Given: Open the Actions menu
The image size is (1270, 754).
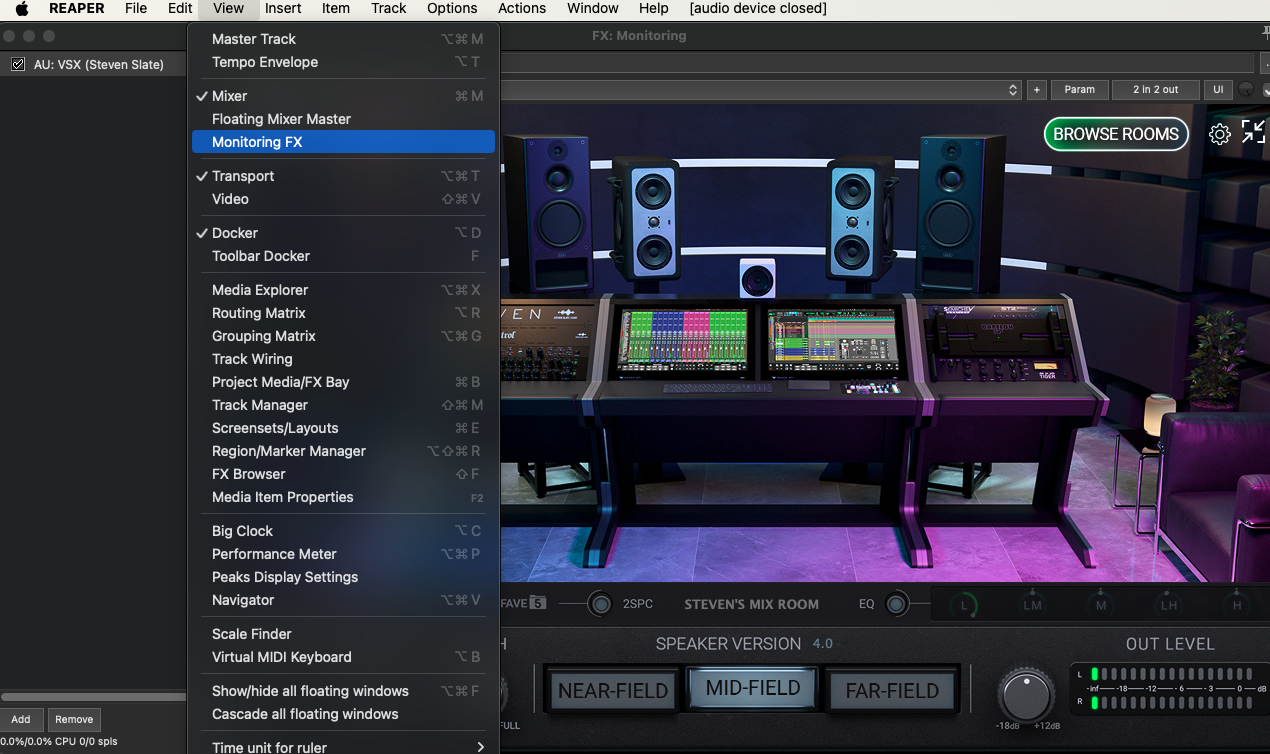Looking at the screenshot, I should [x=522, y=8].
